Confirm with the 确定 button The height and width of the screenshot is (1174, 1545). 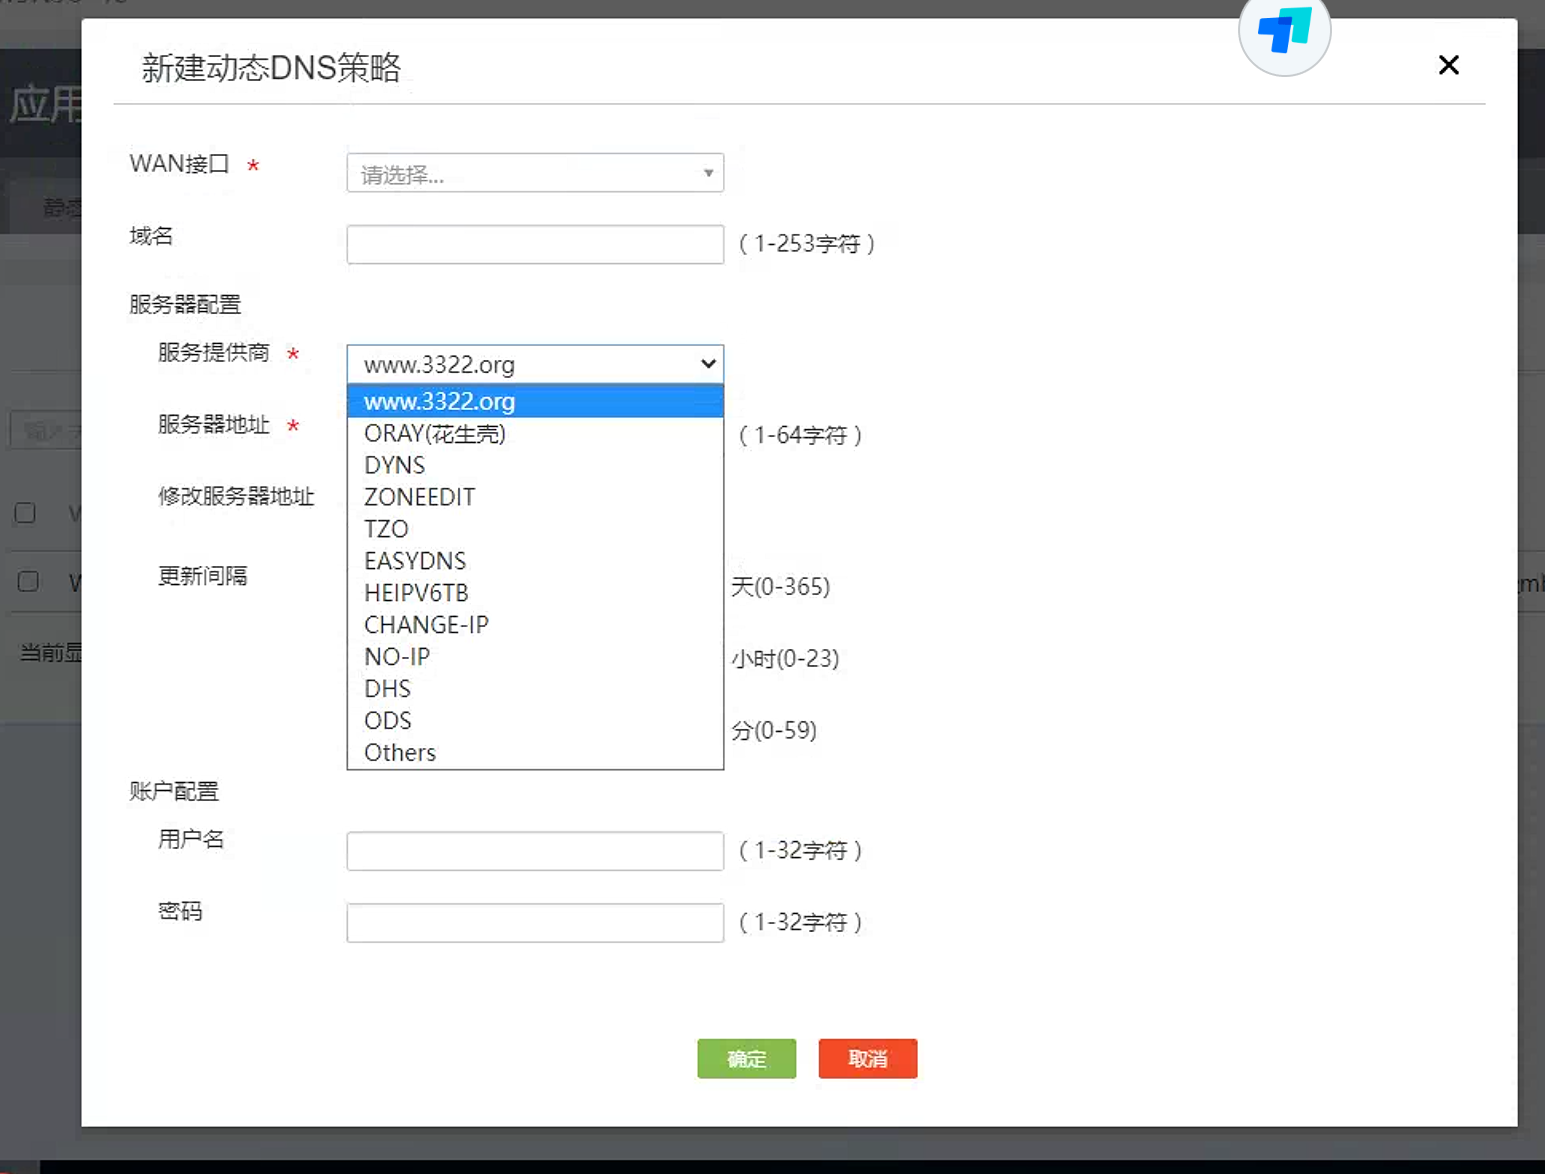(x=747, y=1059)
